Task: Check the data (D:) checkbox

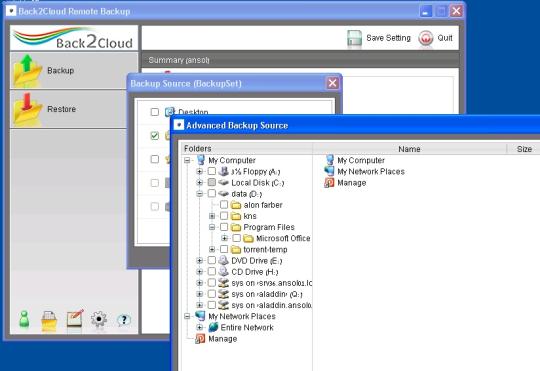Action: click(x=212, y=193)
